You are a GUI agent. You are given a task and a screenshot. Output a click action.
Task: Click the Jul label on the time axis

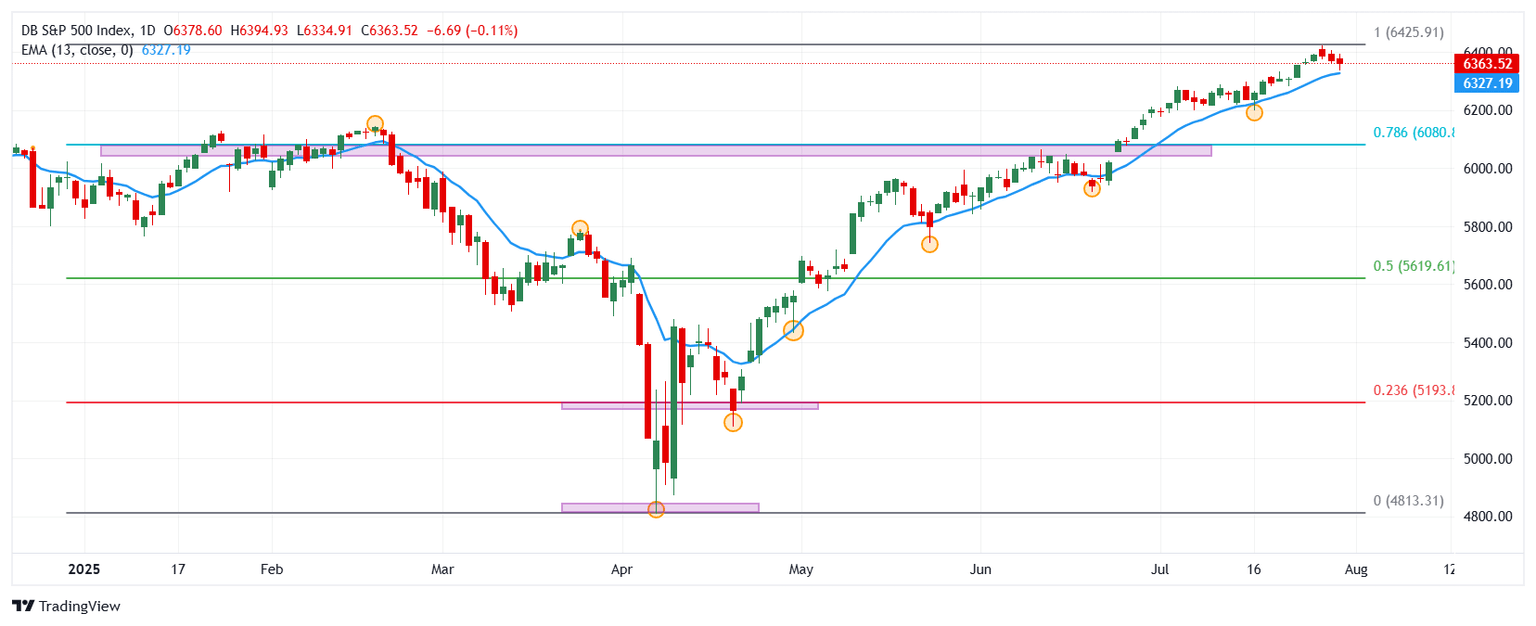pos(1160,569)
